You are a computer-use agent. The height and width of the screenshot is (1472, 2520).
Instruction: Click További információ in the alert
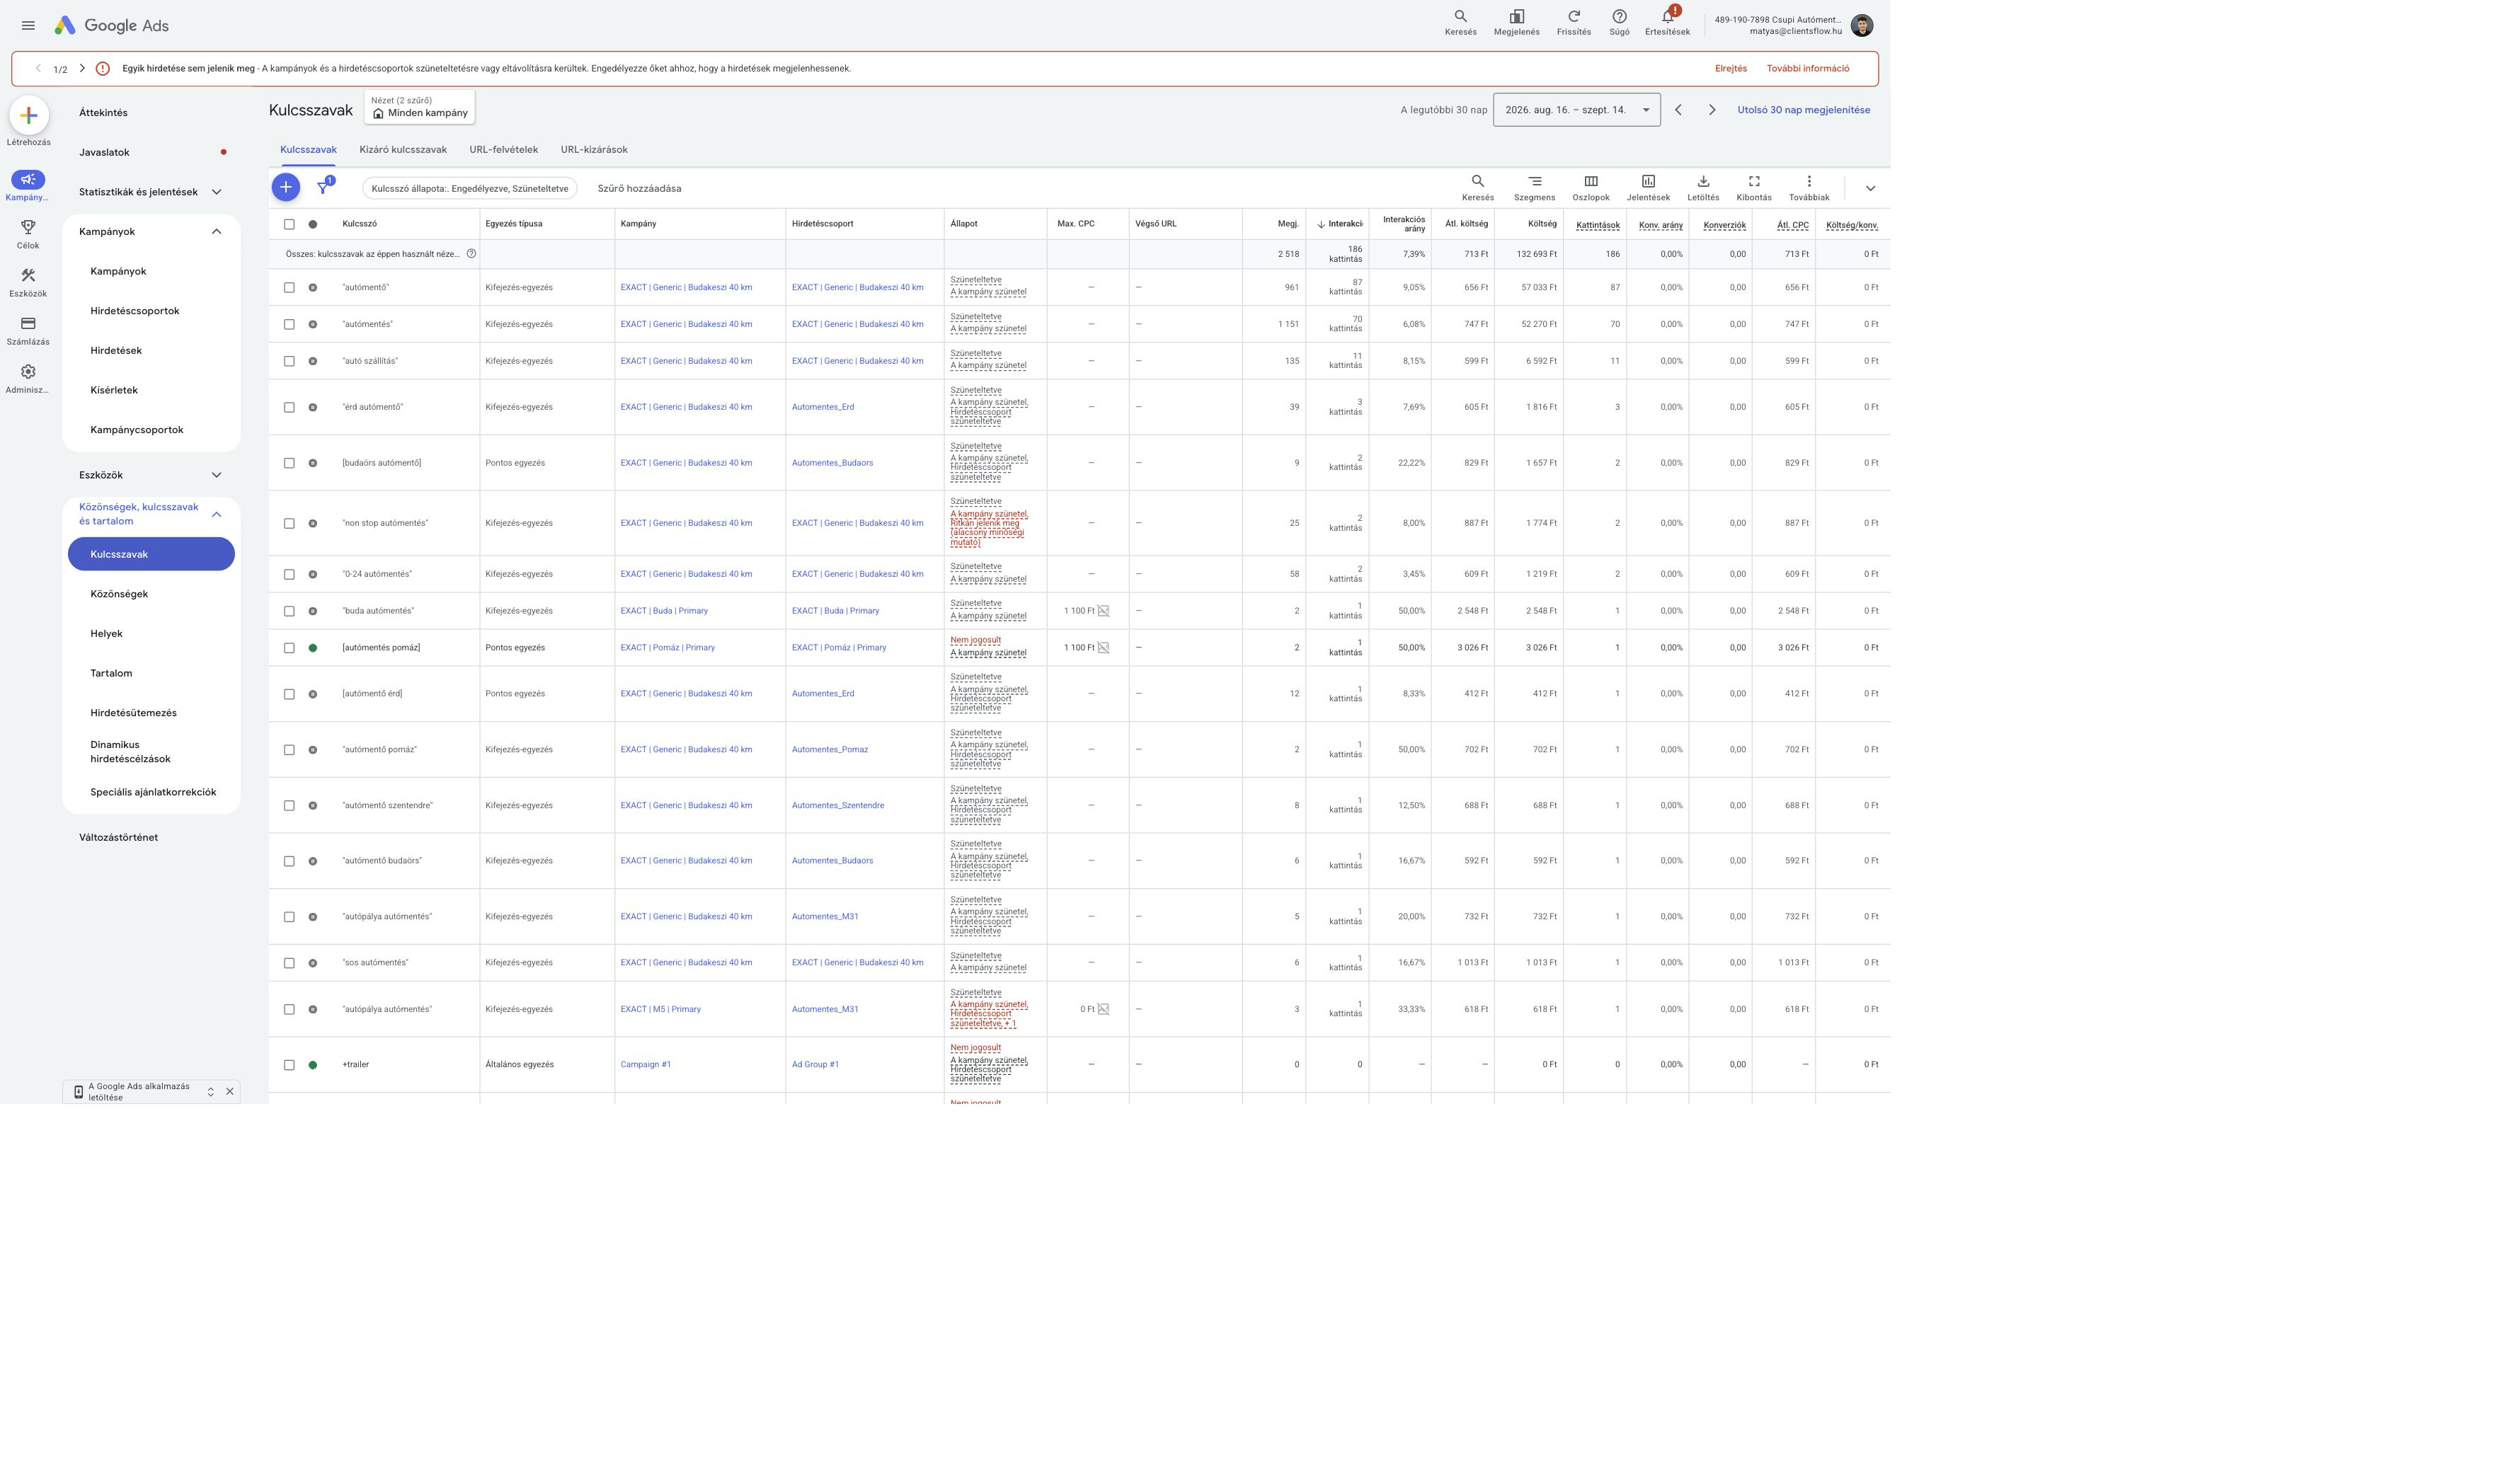1807,69
